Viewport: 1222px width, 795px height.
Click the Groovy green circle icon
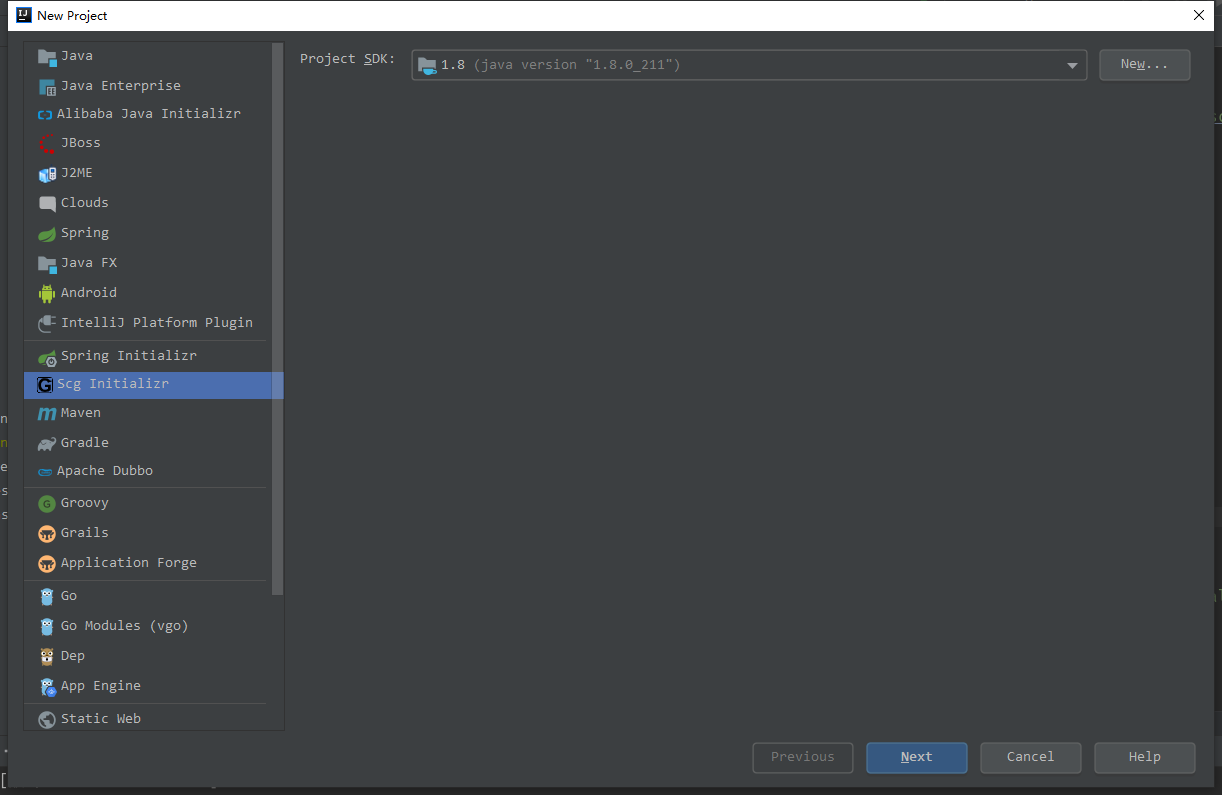[x=47, y=503]
